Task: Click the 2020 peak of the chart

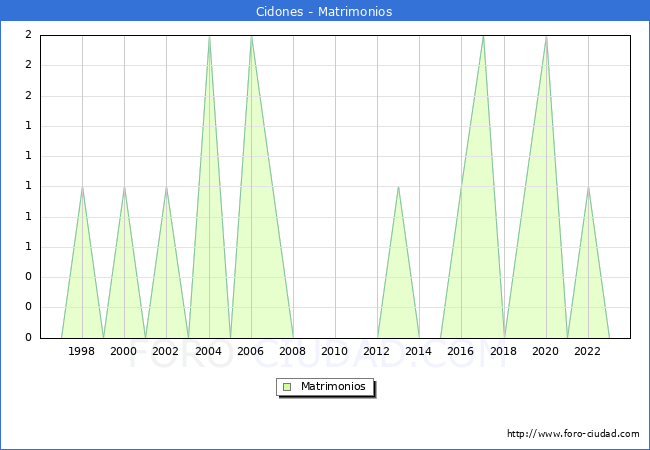Action: (x=546, y=37)
